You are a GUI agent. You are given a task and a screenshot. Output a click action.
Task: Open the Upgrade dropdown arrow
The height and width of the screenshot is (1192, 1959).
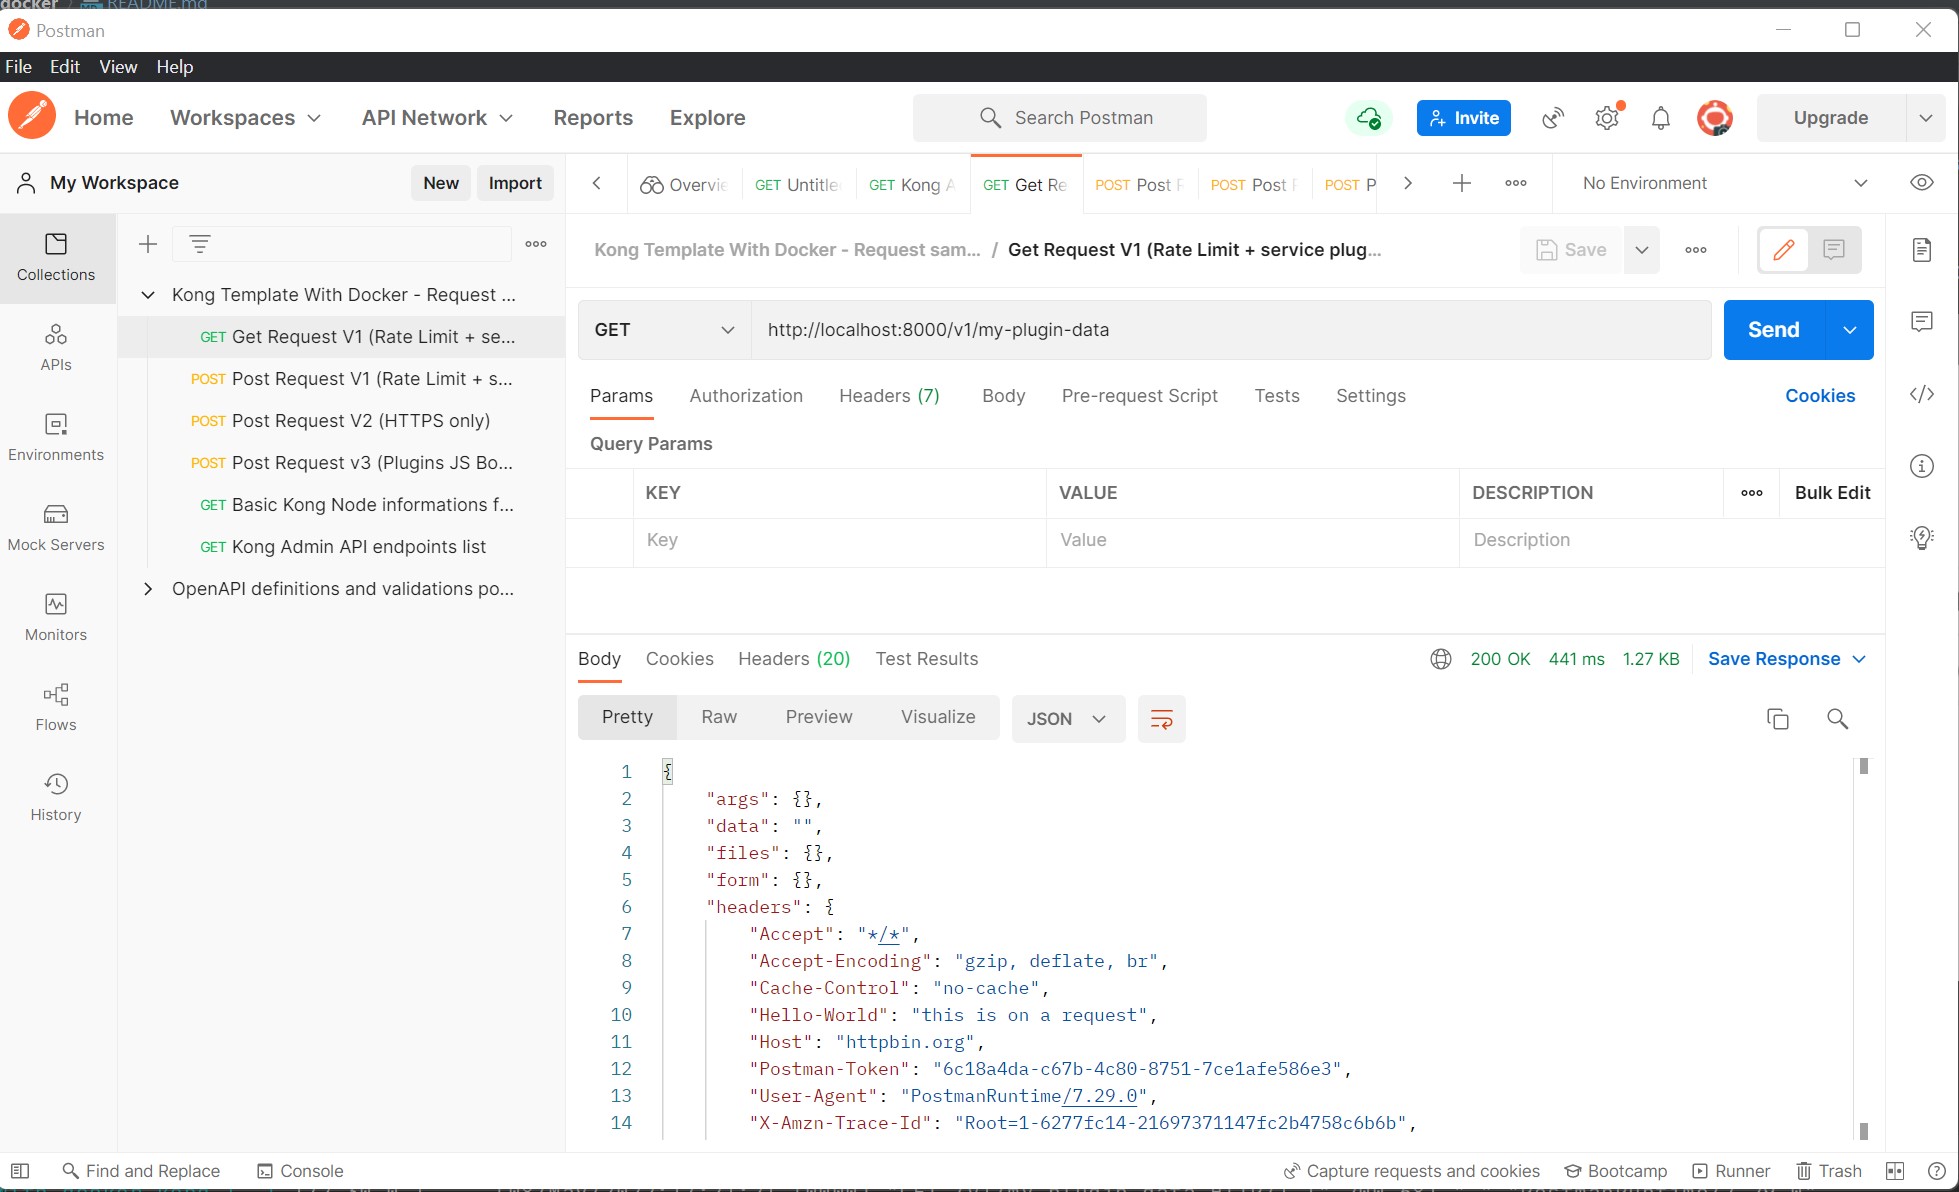[1926, 118]
